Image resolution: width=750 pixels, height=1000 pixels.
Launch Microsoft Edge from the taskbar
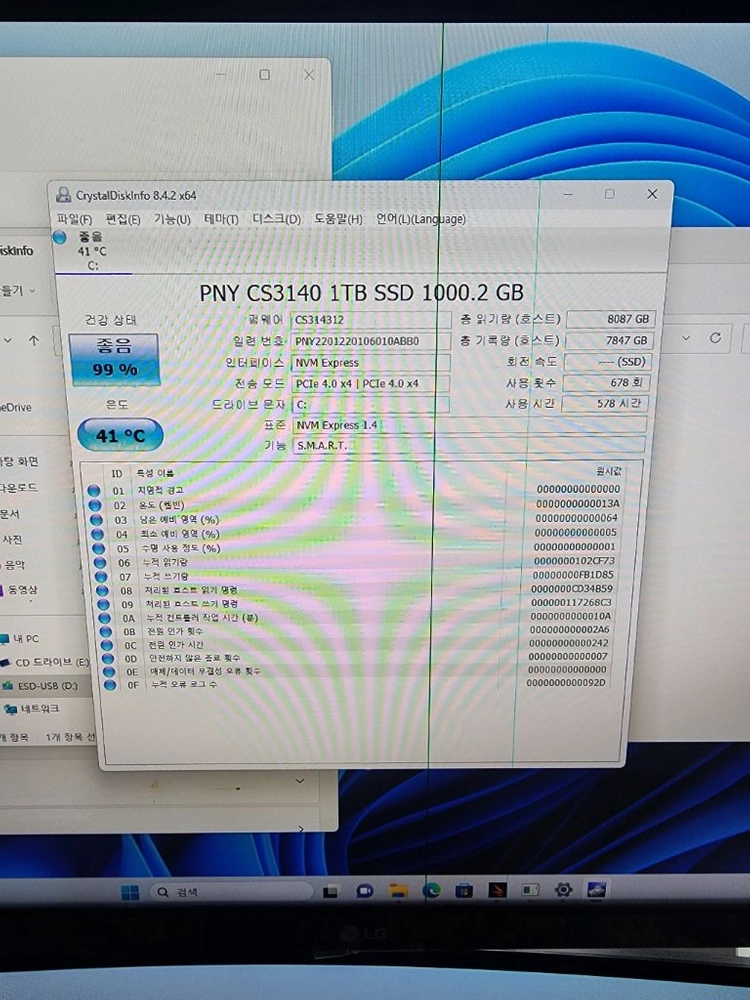tap(432, 890)
